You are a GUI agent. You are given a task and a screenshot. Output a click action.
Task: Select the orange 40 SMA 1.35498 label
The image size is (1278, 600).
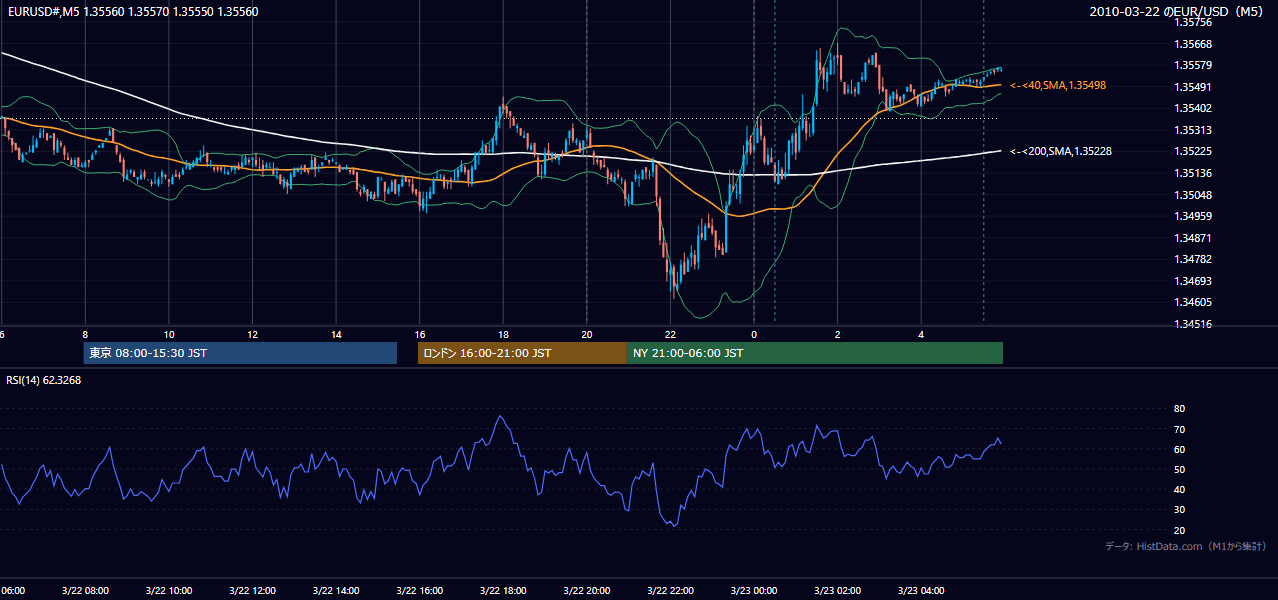pyautogui.click(x=1058, y=86)
